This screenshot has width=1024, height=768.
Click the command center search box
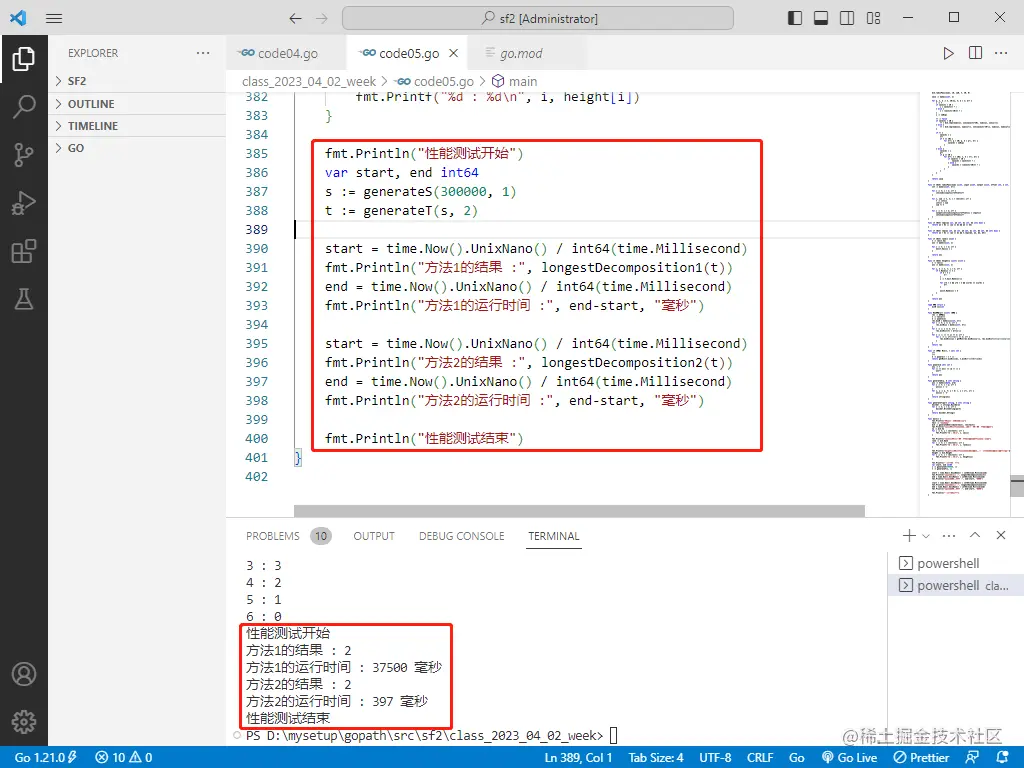click(537, 18)
